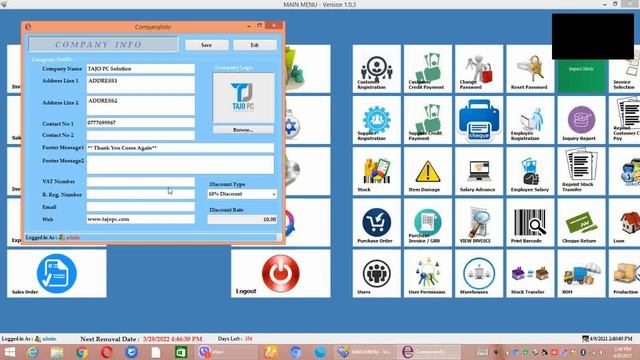
Task: Click Browse under company logo
Action: click(243, 130)
